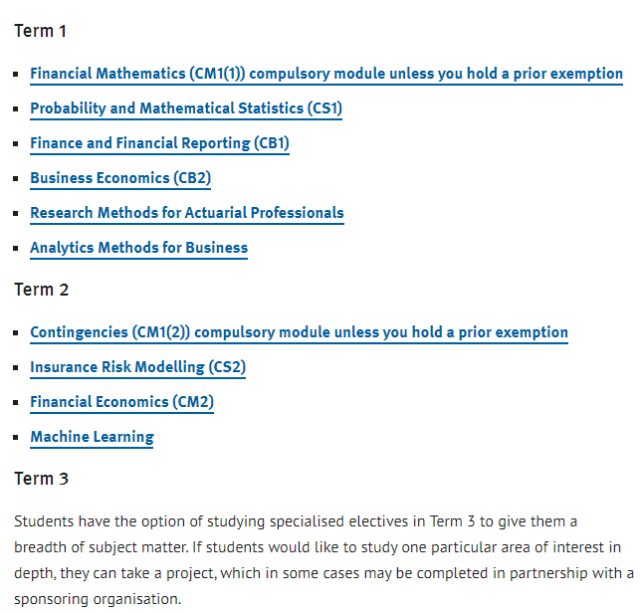This screenshot has height=614, width=641.
Task: Click the bullet beside Business Economics
Action: 16,179
